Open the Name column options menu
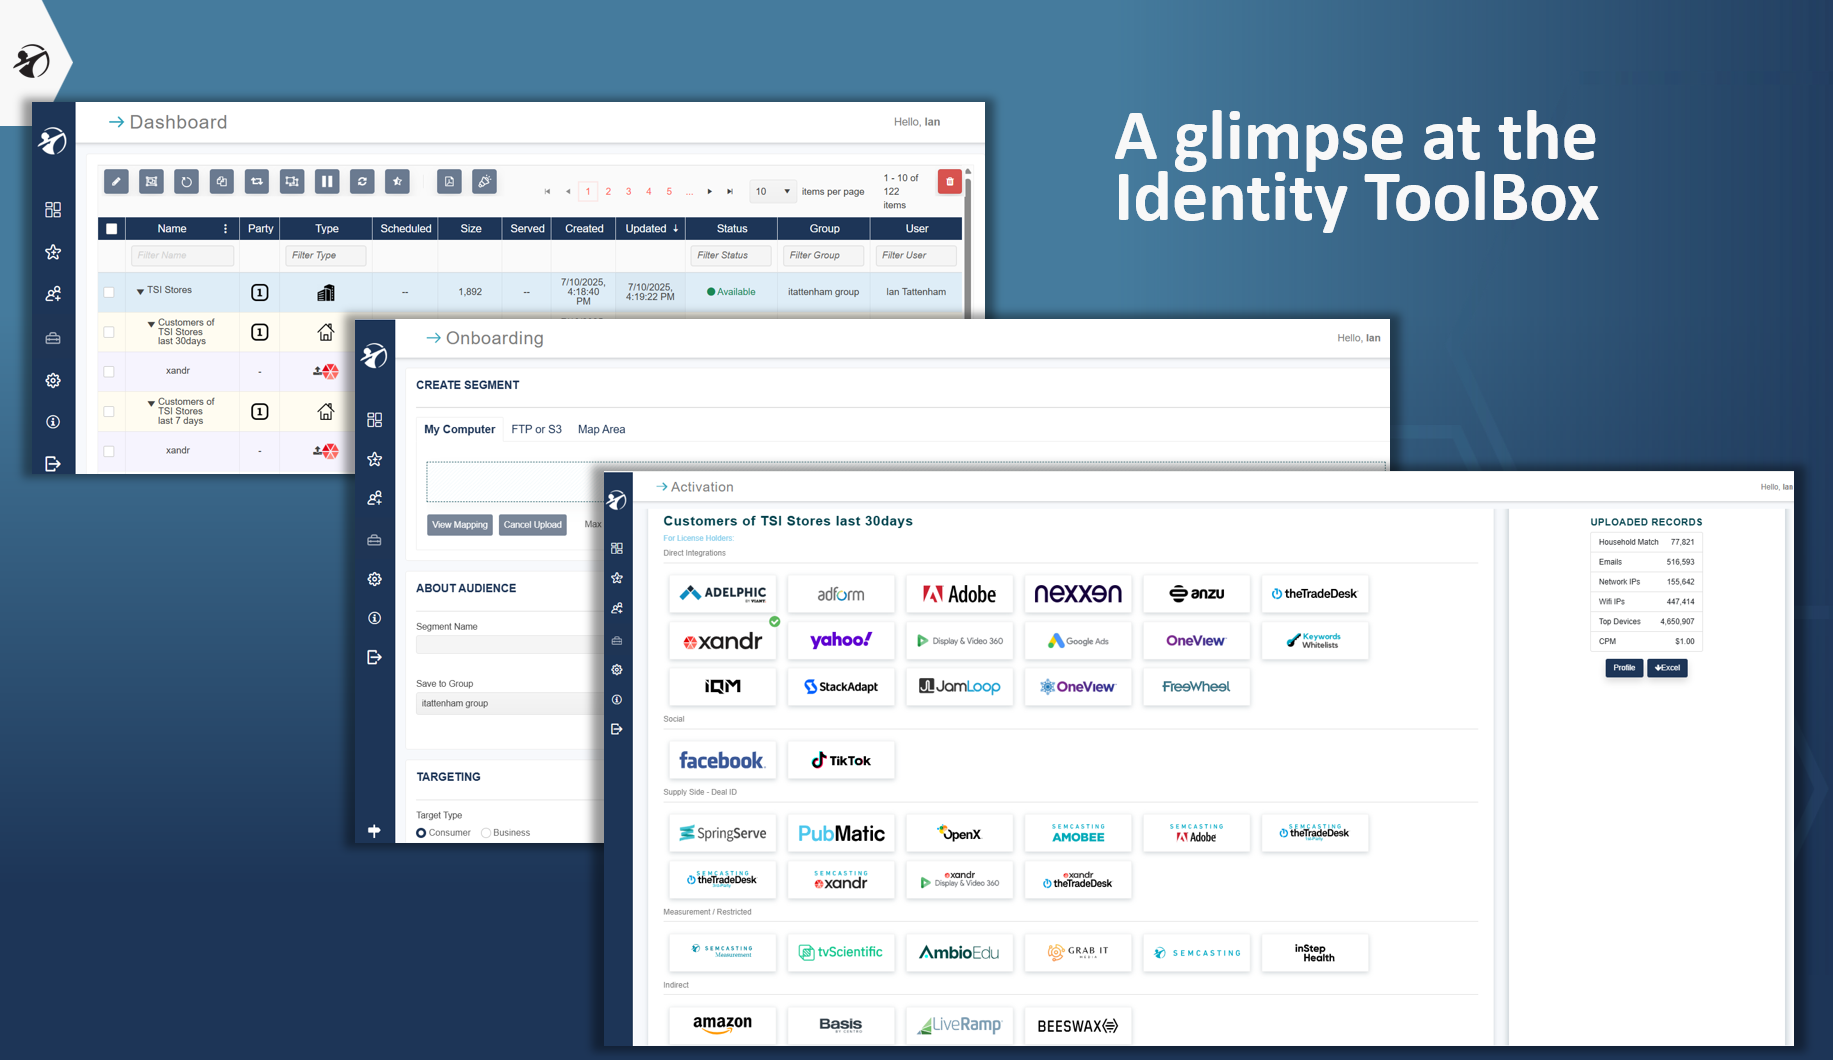This screenshot has height=1060, width=1833. click(x=225, y=229)
